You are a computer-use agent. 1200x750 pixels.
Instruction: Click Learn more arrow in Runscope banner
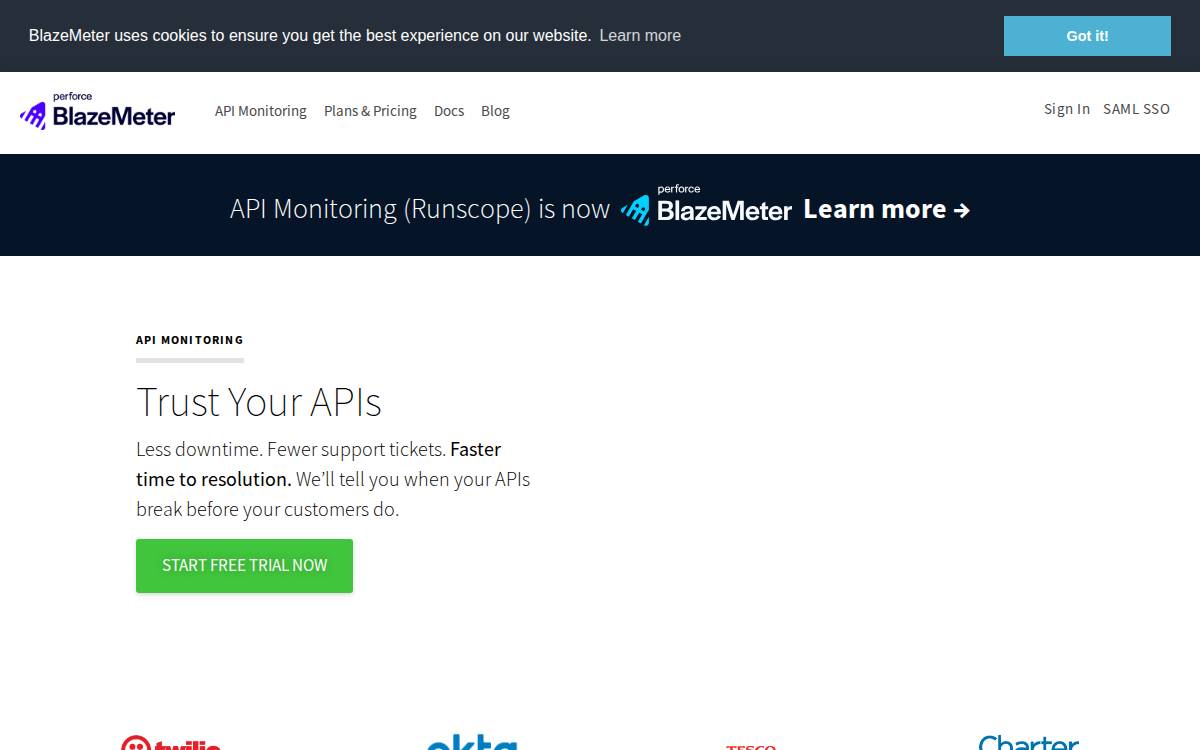coord(887,209)
